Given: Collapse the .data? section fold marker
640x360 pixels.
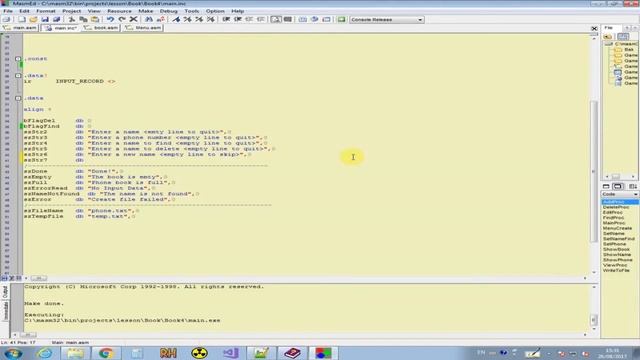Looking at the screenshot, I should (x=18, y=76).
